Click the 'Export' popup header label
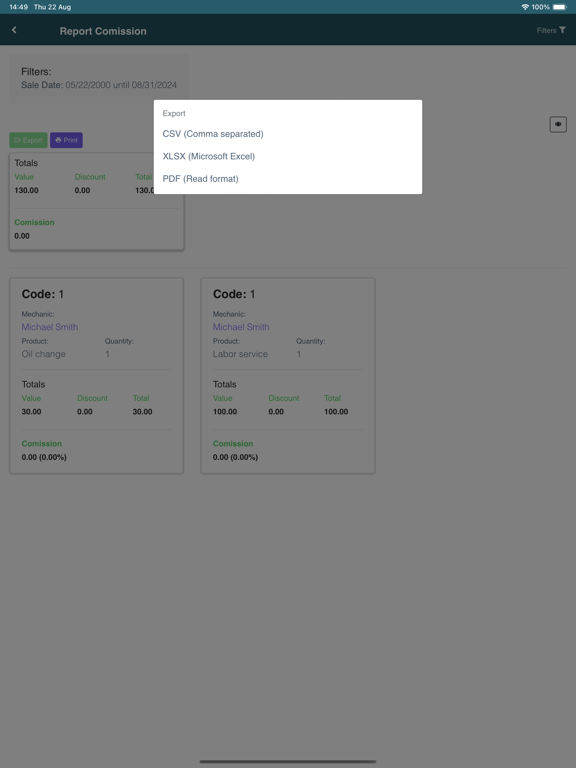 click(x=174, y=113)
